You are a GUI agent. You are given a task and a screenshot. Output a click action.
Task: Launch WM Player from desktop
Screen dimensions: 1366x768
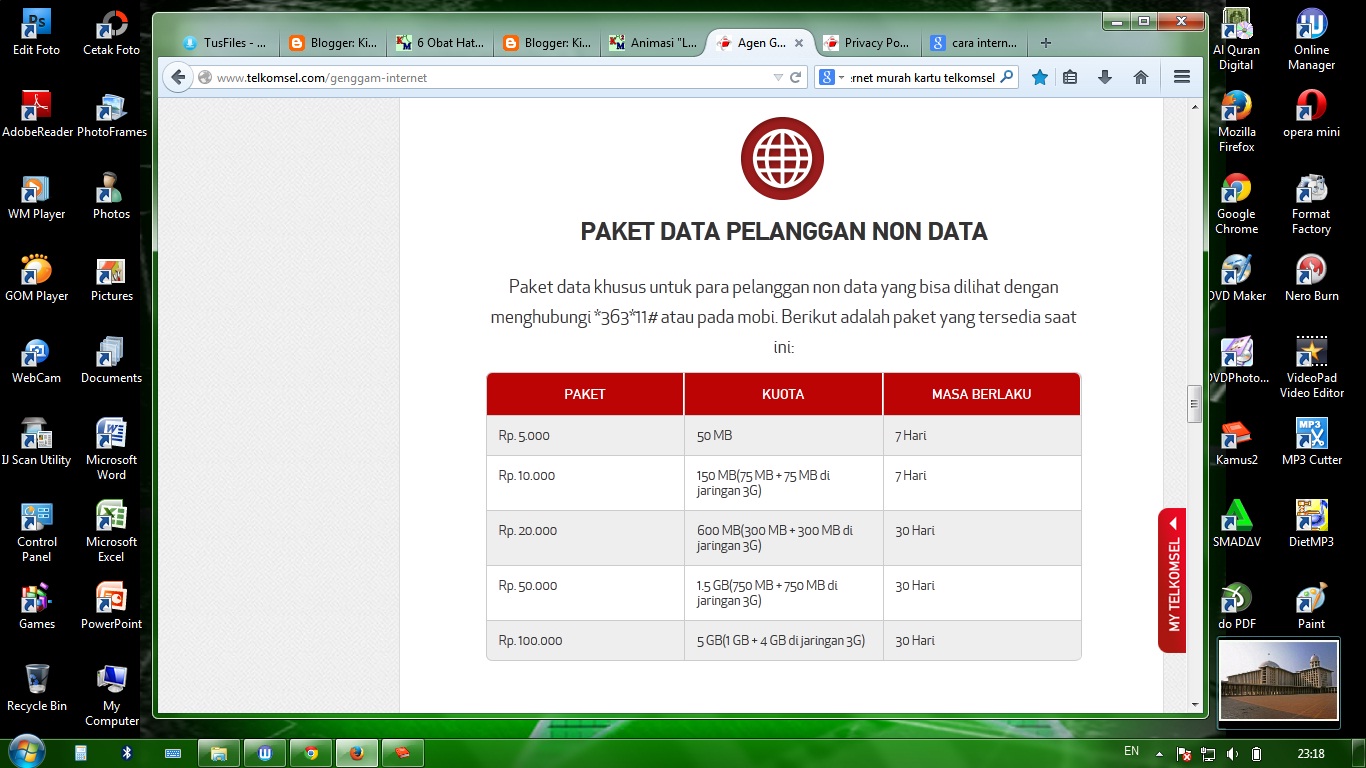36,196
